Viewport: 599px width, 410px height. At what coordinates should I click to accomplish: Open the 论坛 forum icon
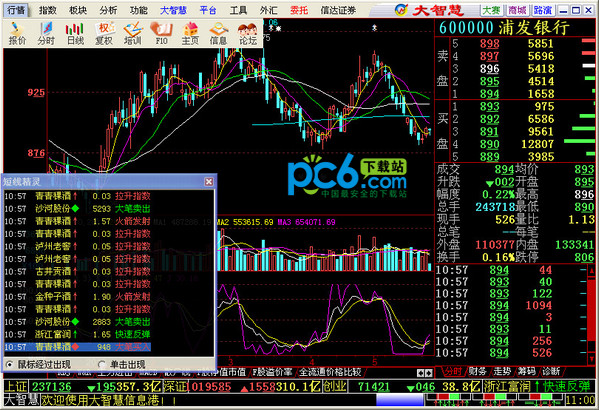point(248,34)
